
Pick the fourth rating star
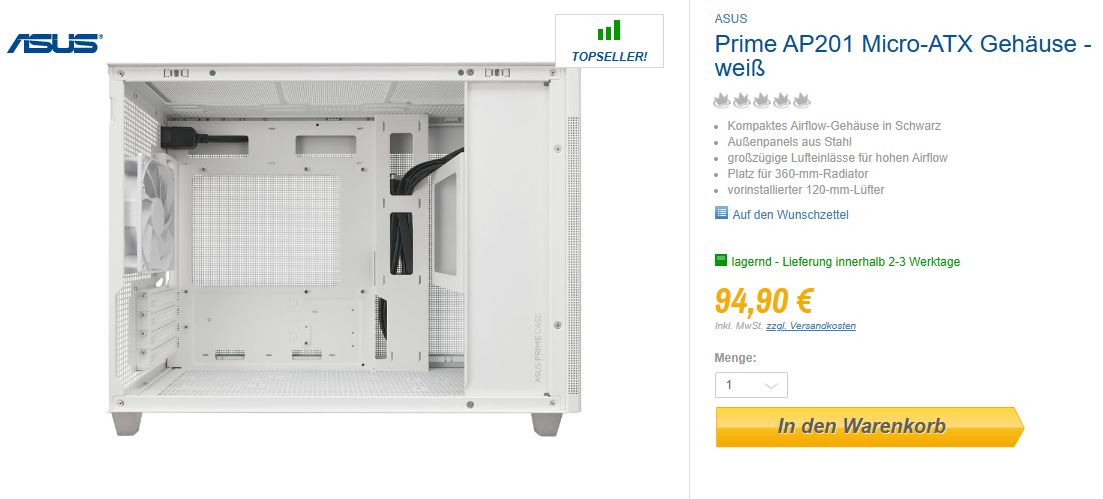pos(782,101)
